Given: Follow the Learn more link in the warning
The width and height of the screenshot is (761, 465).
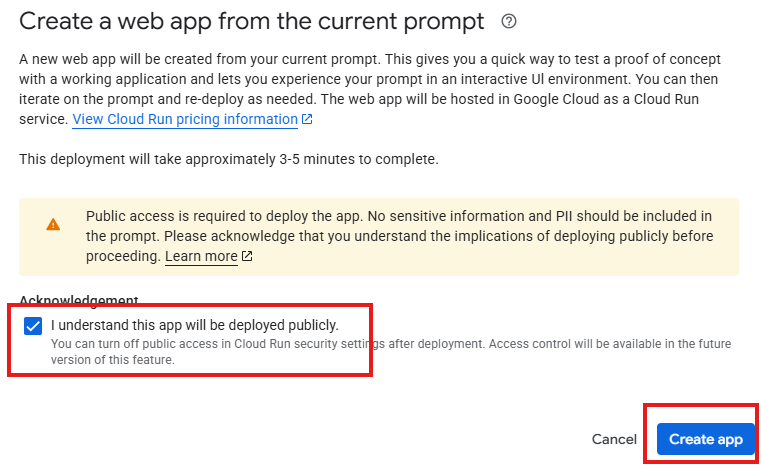Looking at the screenshot, I should [x=201, y=256].
